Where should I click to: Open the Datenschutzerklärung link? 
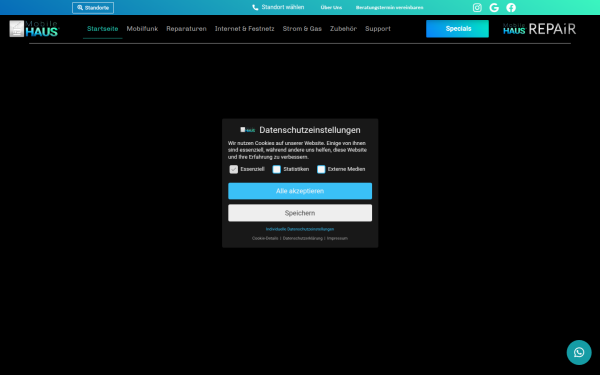click(x=303, y=238)
